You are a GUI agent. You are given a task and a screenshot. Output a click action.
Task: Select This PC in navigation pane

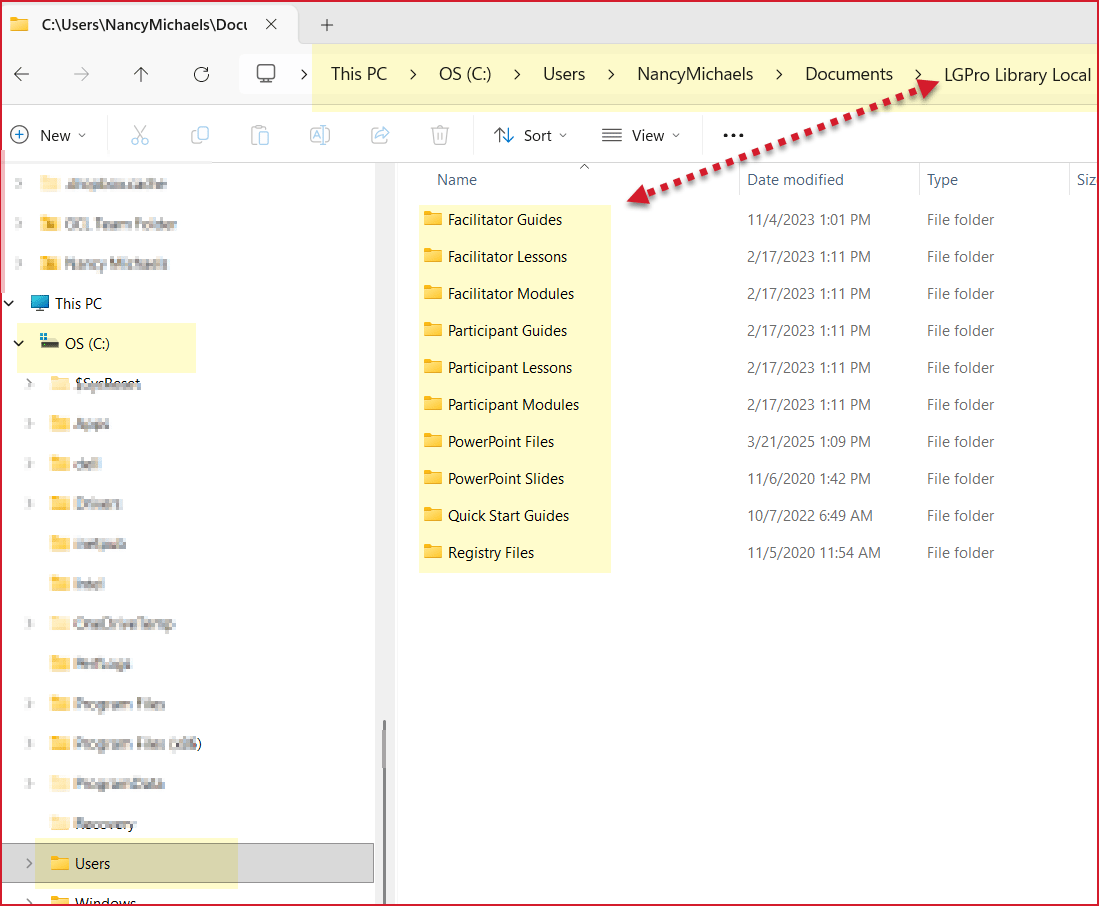[x=67, y=303]
